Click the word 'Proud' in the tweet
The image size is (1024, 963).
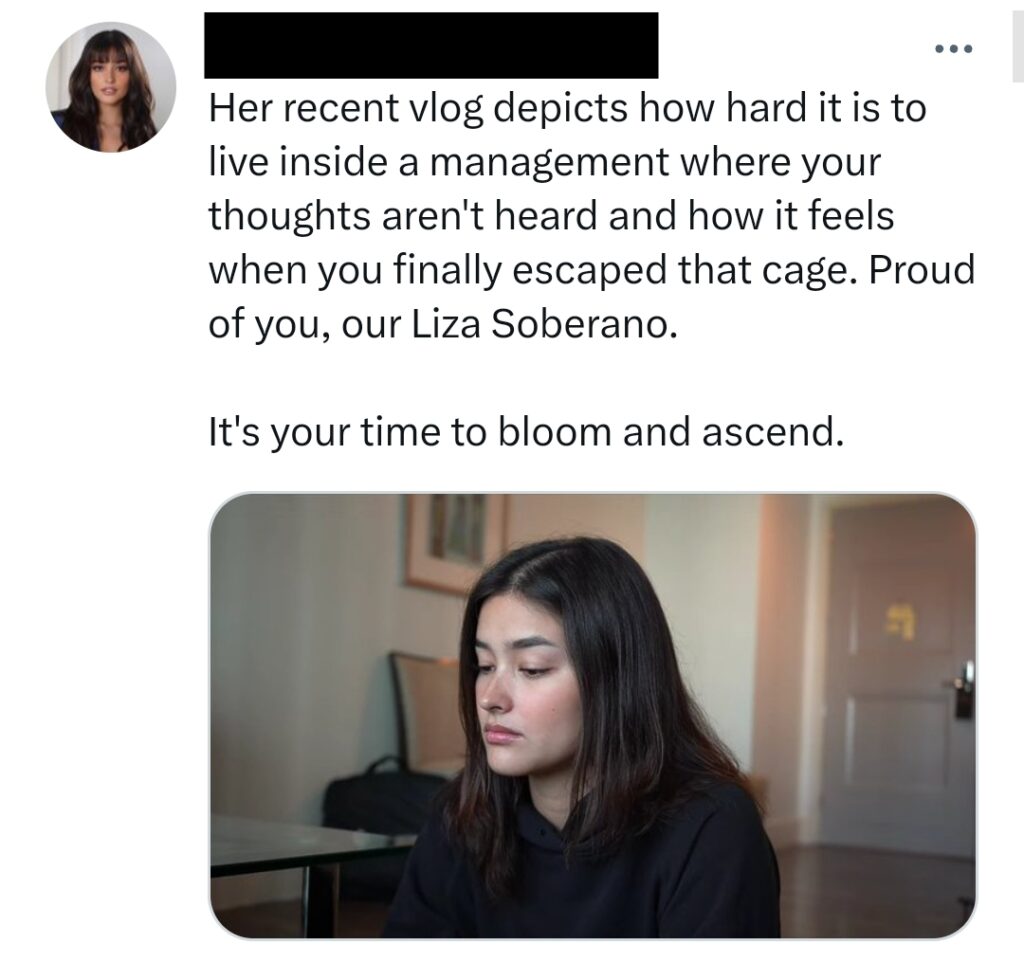pos(921,270)
